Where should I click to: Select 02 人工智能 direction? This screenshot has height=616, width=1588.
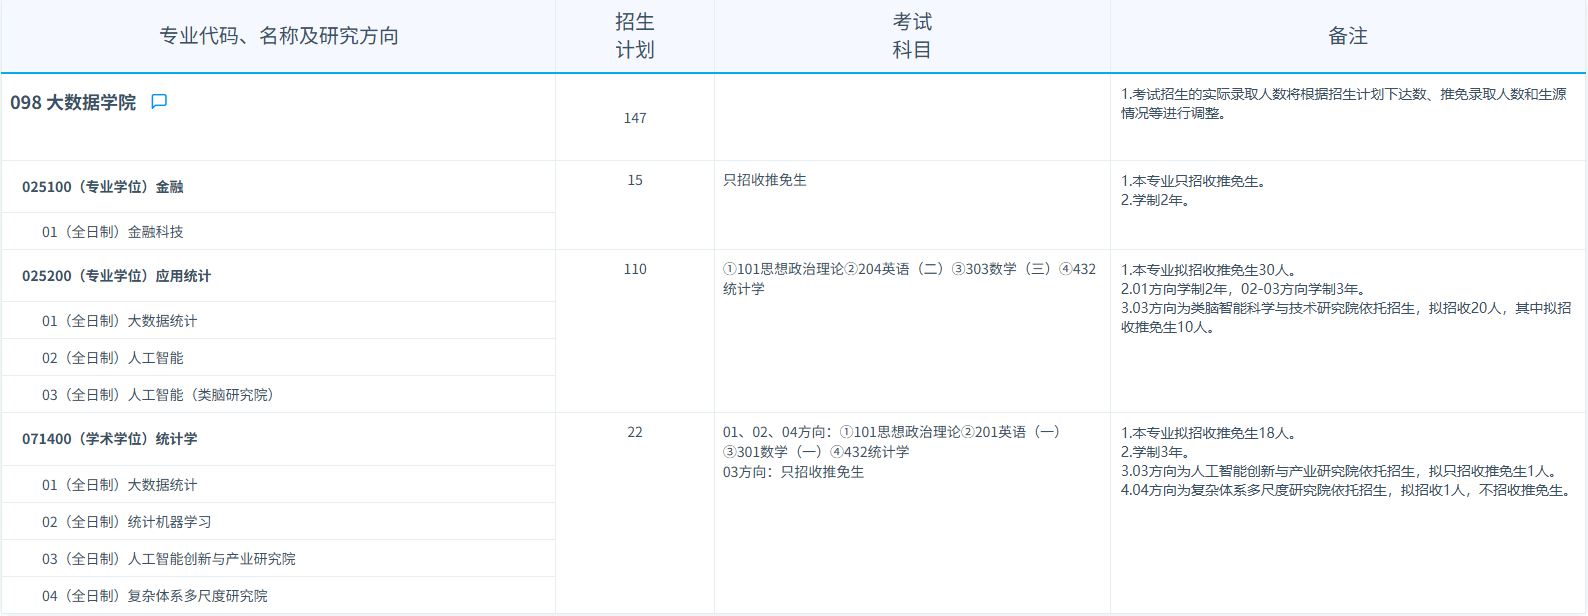pos(112,358)
